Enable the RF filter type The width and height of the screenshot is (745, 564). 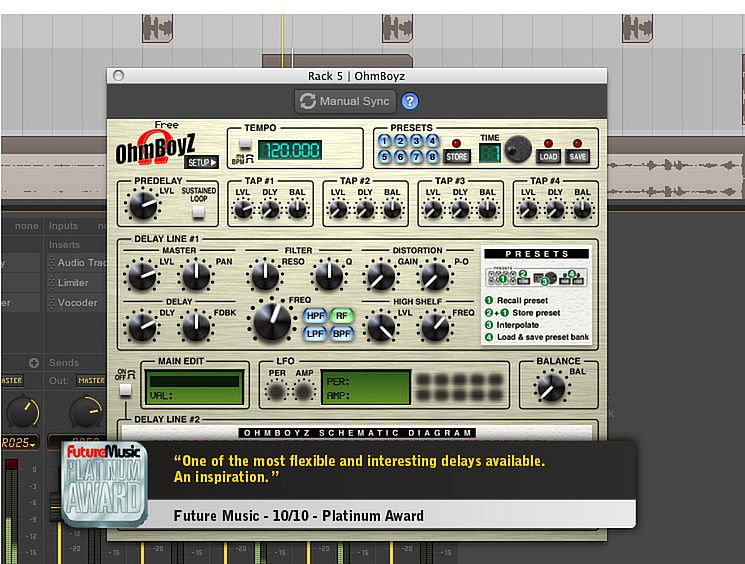[x=343, y=316]
